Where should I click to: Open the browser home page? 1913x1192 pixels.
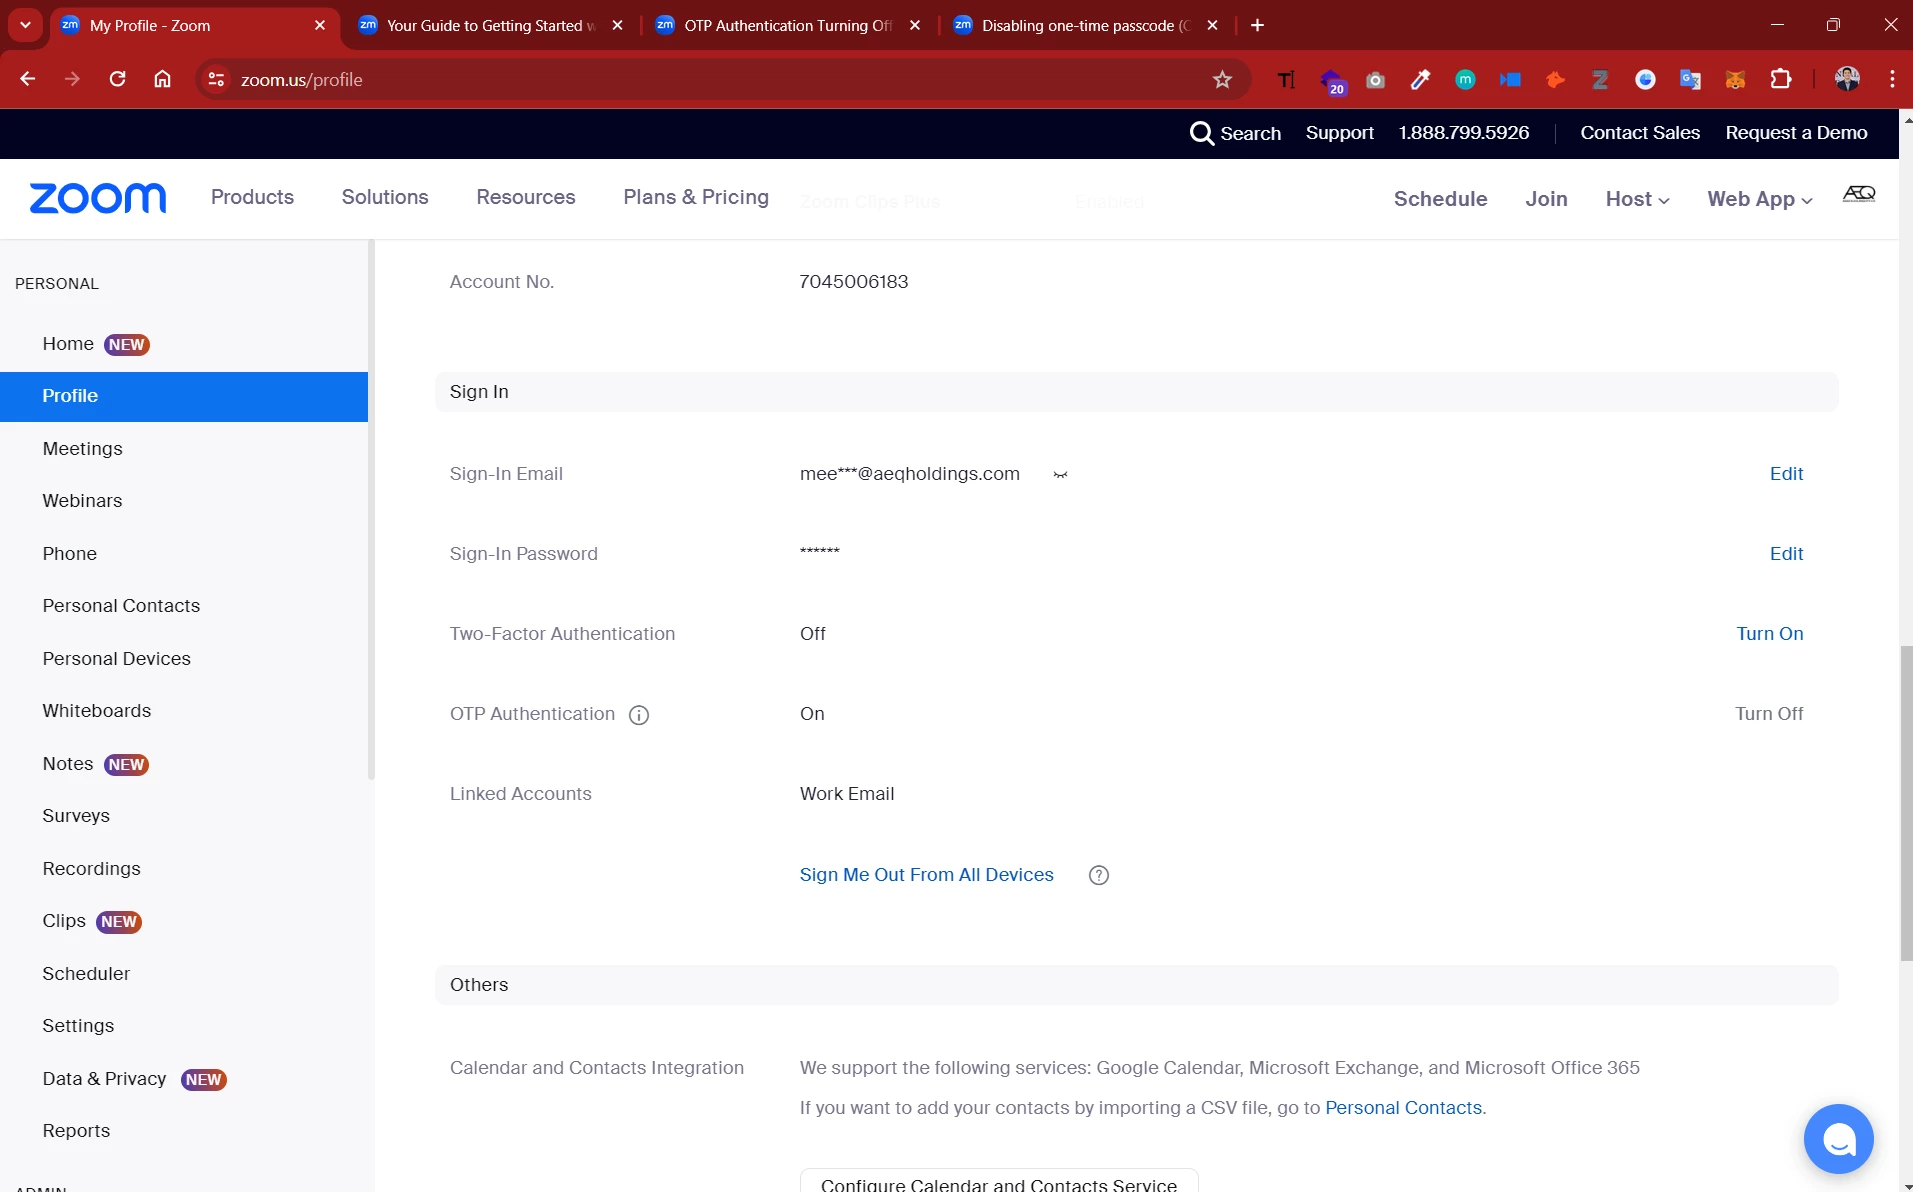tap(162, 79)
